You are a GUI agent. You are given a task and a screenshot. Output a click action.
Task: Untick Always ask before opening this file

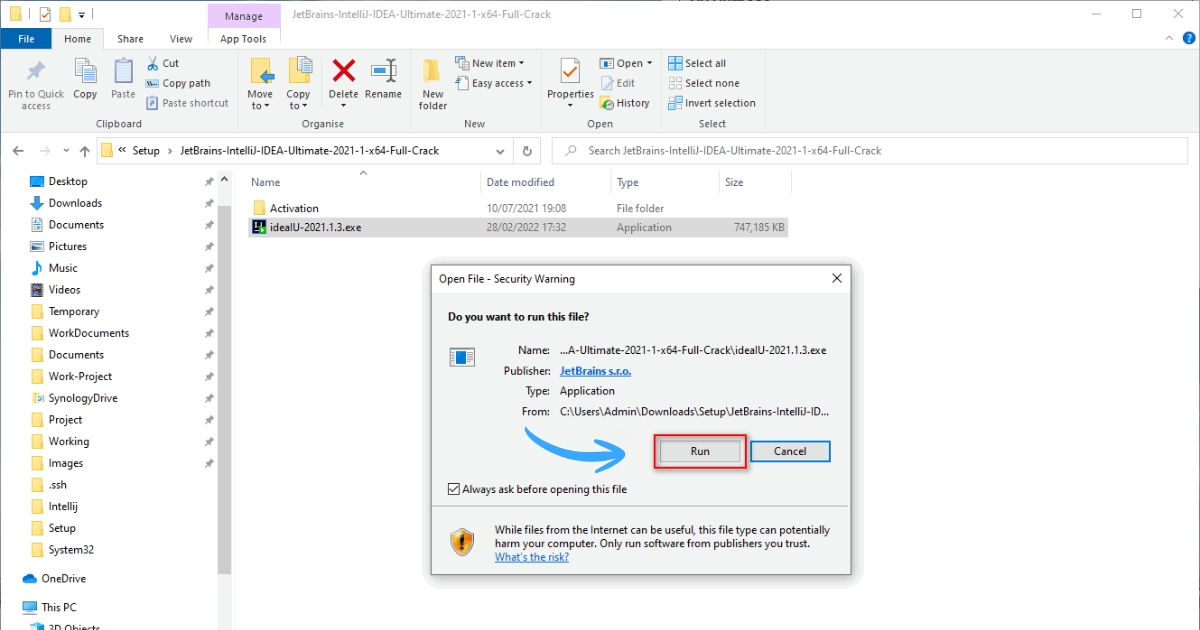pos(454,489)
